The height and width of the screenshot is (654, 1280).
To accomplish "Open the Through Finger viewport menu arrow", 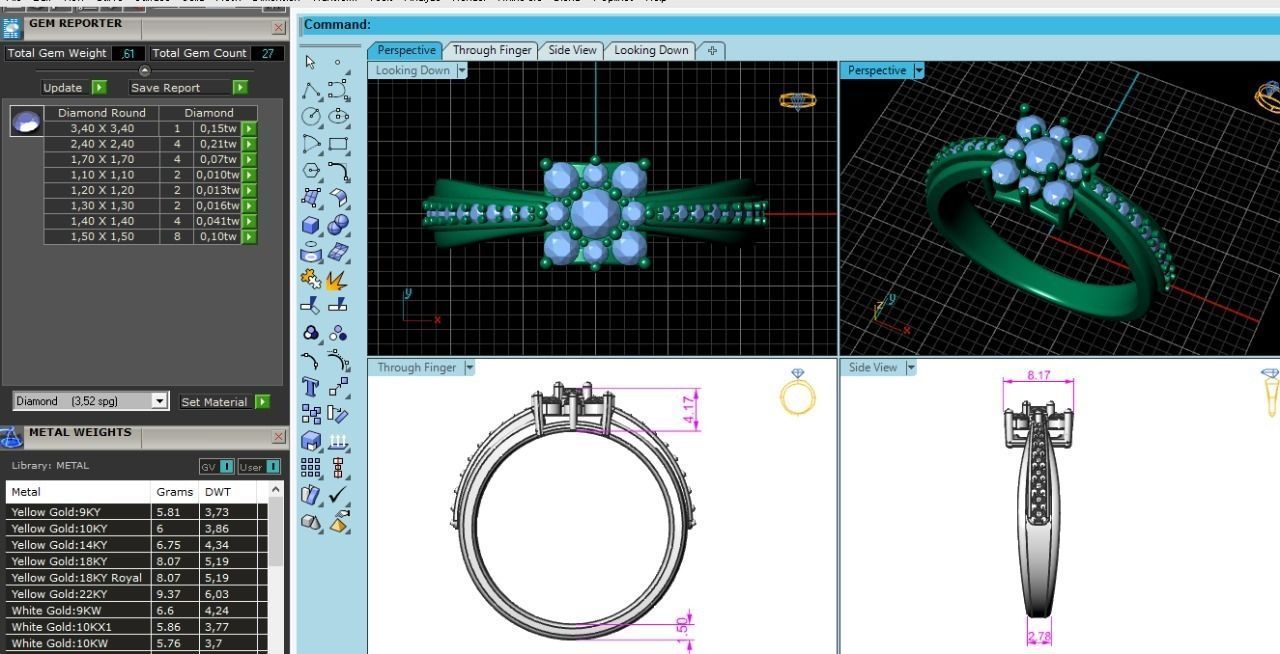I will pyautogui.click(x=469, y=367).
